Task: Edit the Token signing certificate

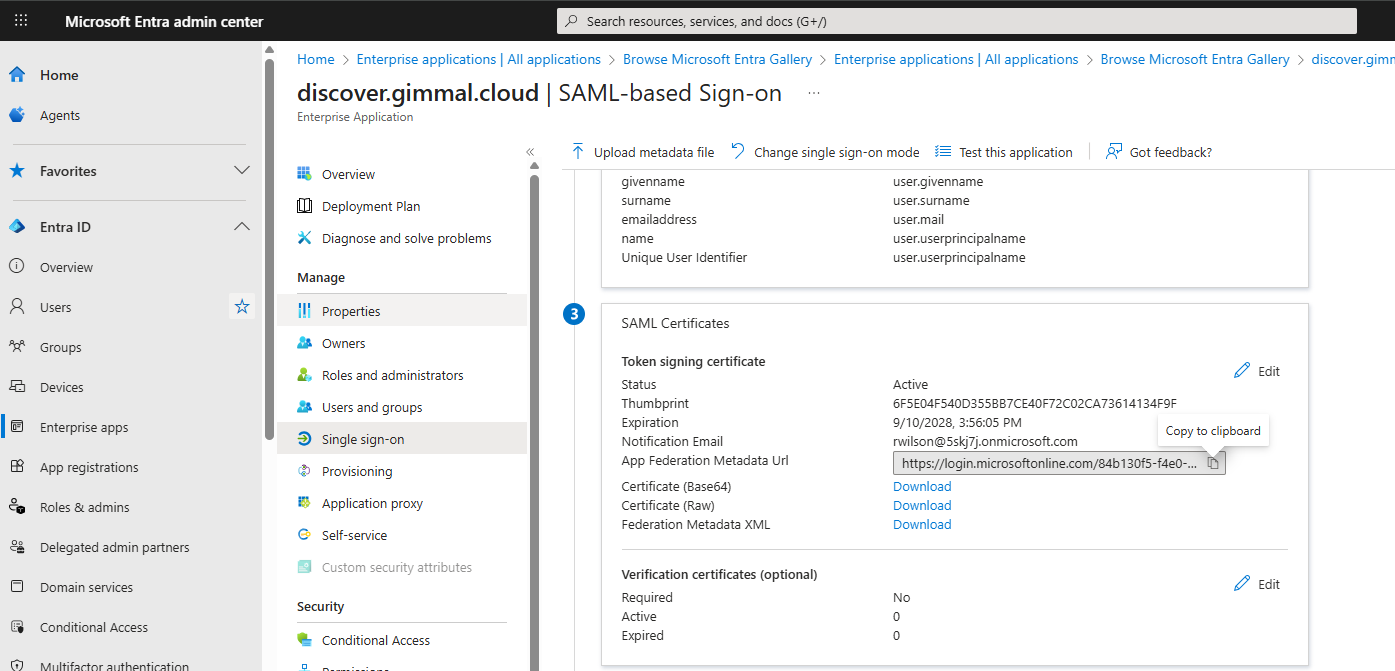Action: click(1257, 371)
